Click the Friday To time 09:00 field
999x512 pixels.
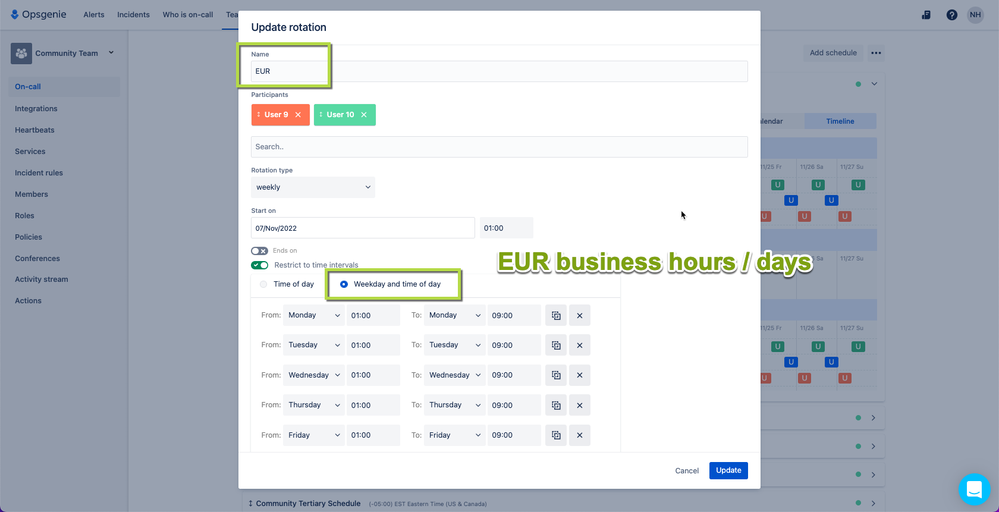point(514,435)
